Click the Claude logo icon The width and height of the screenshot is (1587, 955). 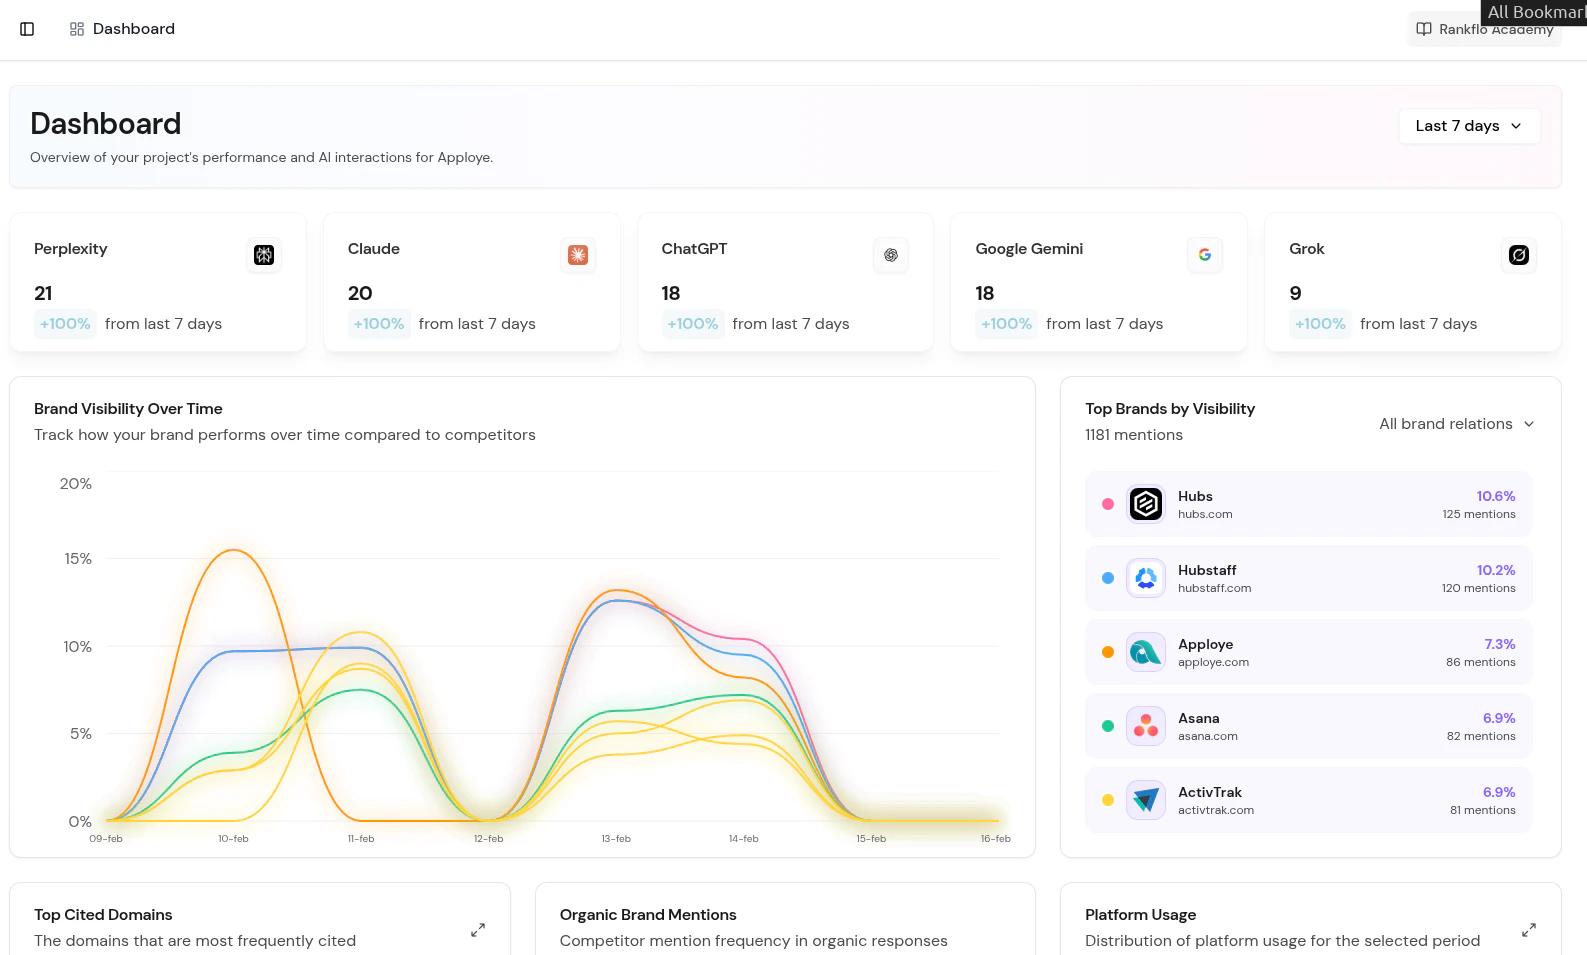(x=578, y=255)
